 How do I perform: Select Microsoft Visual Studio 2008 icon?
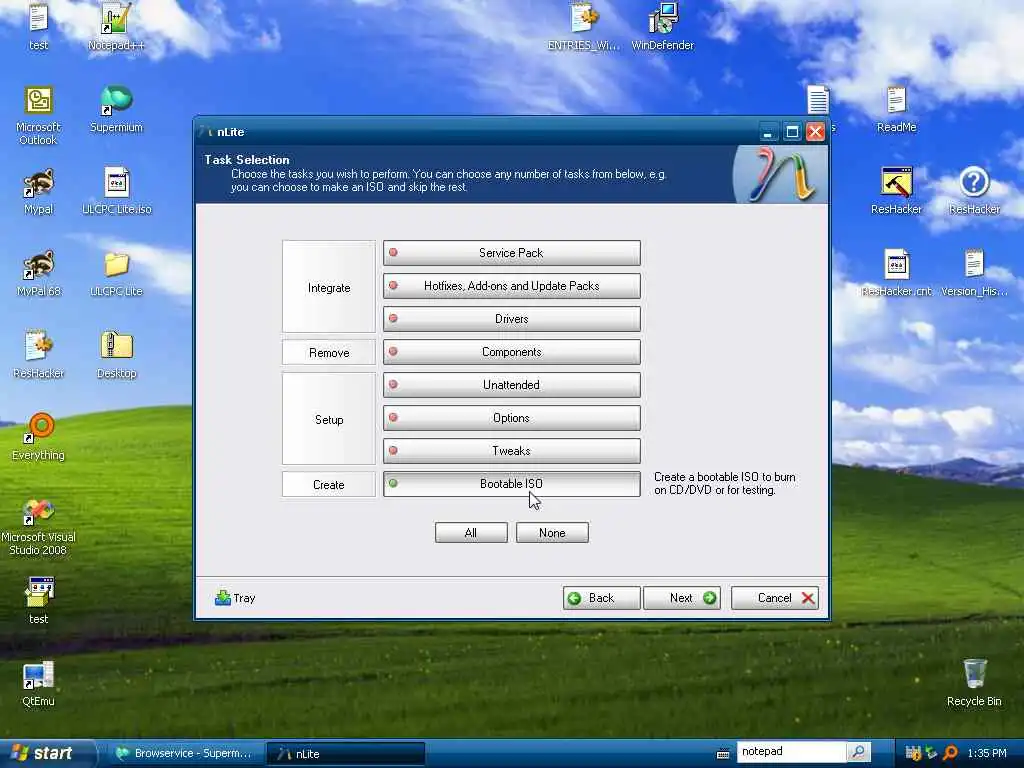click(39, 526)
